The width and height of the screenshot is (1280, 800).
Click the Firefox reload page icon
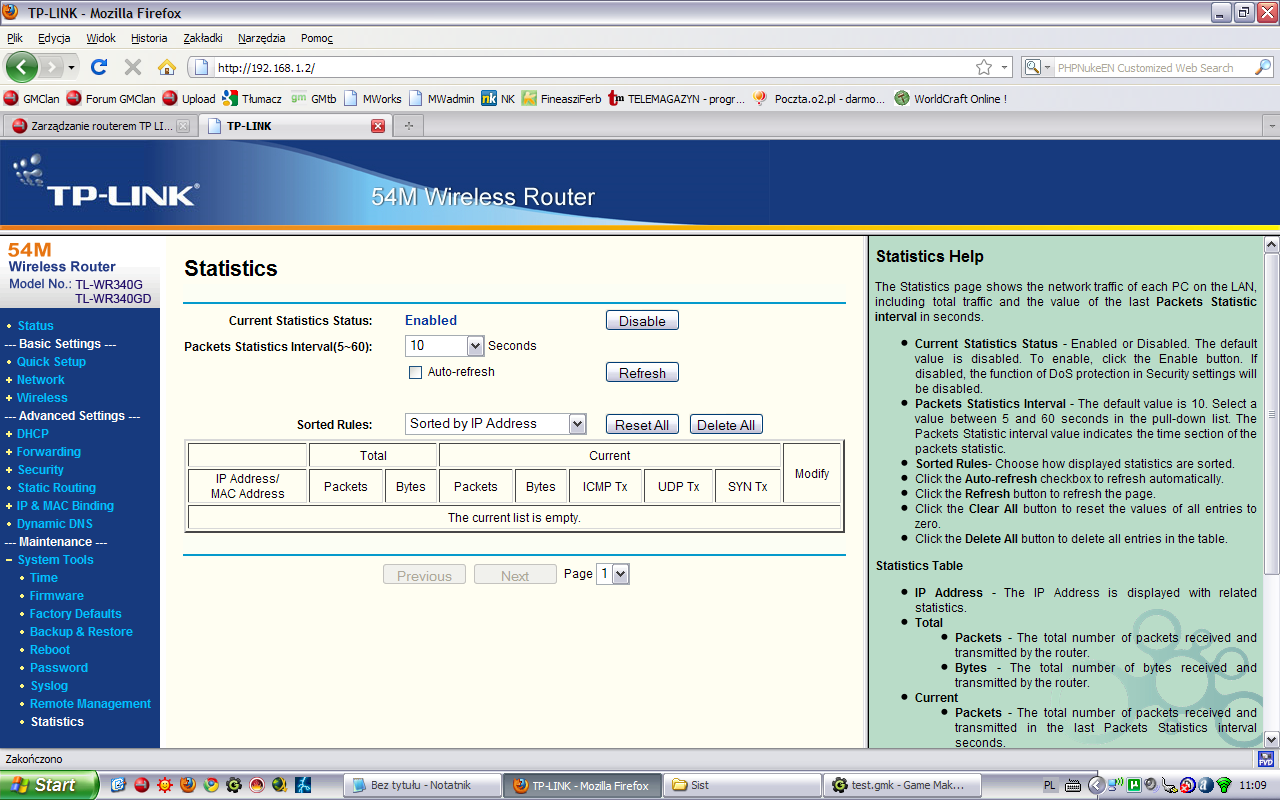point(98,67)
